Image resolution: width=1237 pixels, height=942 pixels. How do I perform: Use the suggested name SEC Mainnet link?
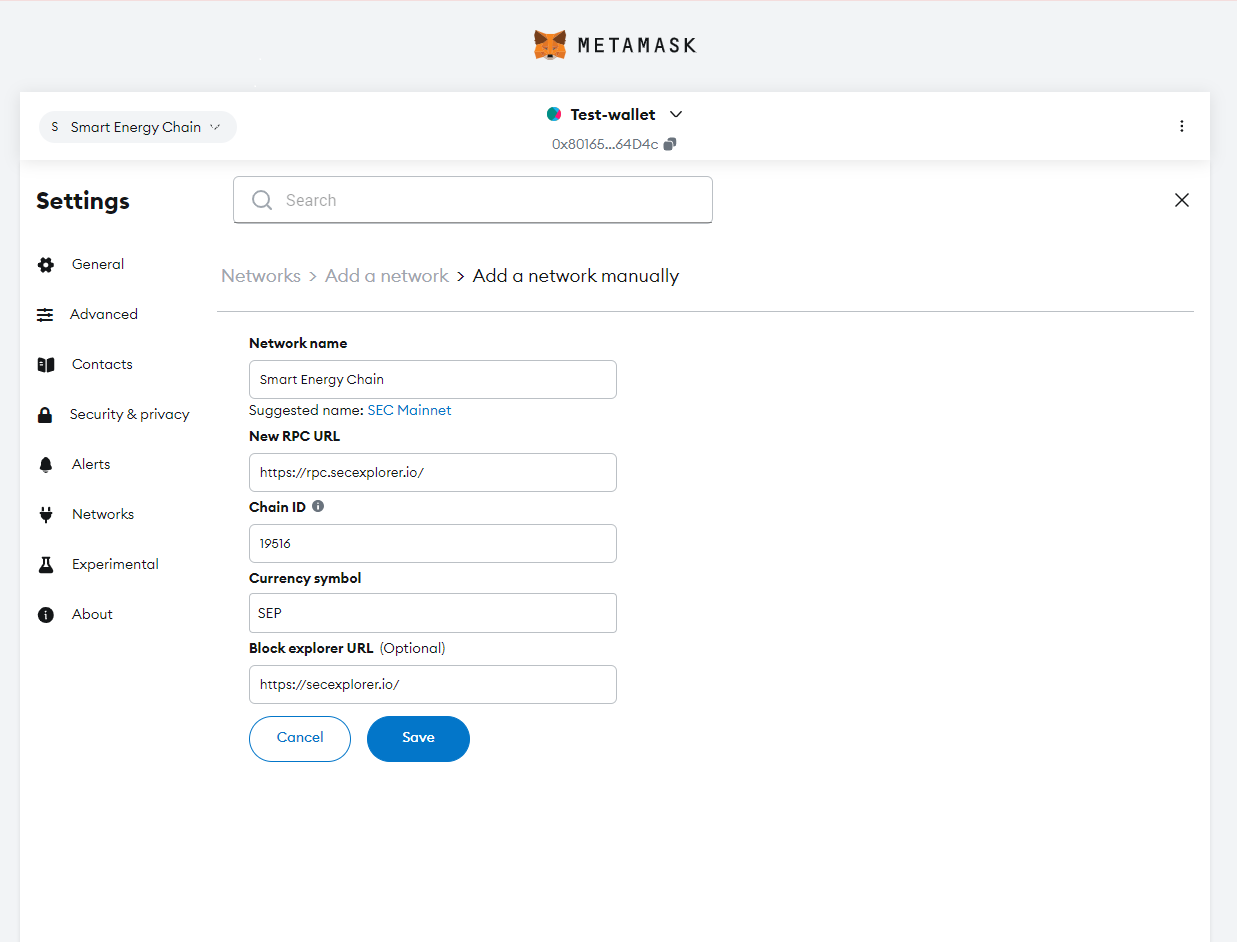(x=409, y=410)
